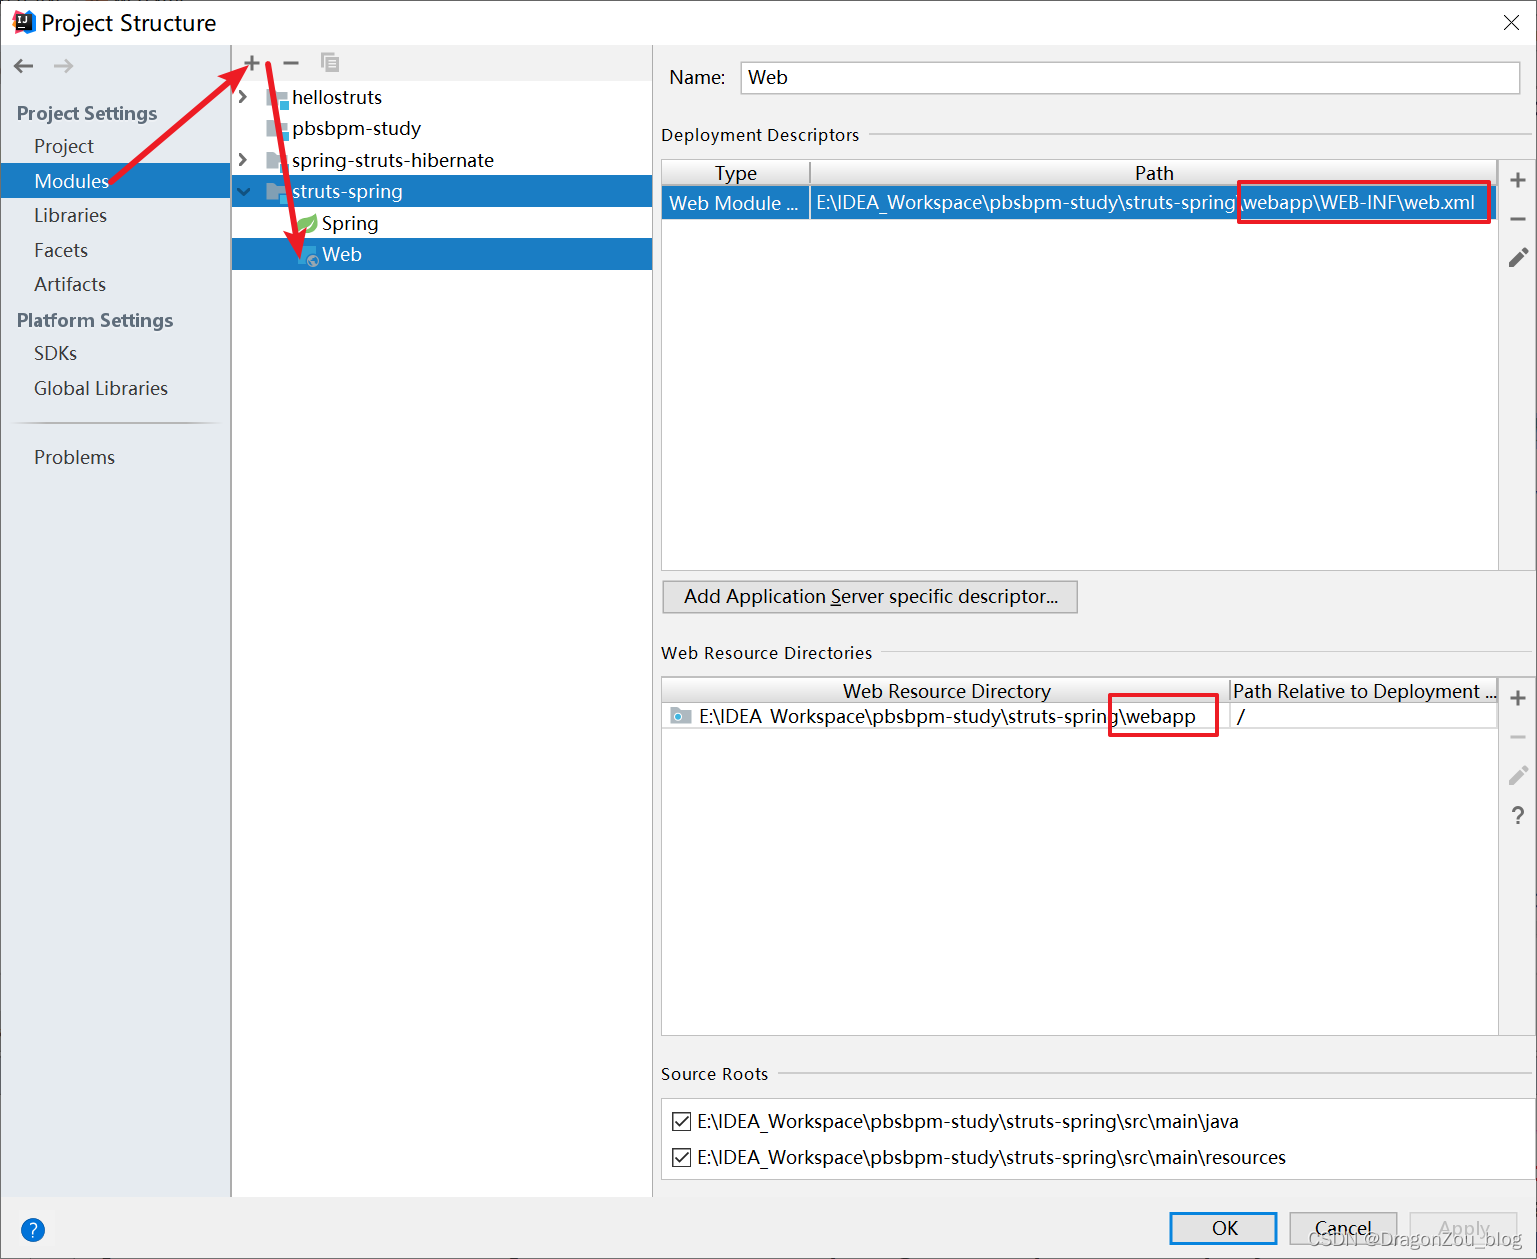This screenshot has width=1537, height=1259.
Task: Open Artifacts settings
Action: pos(70,284)
